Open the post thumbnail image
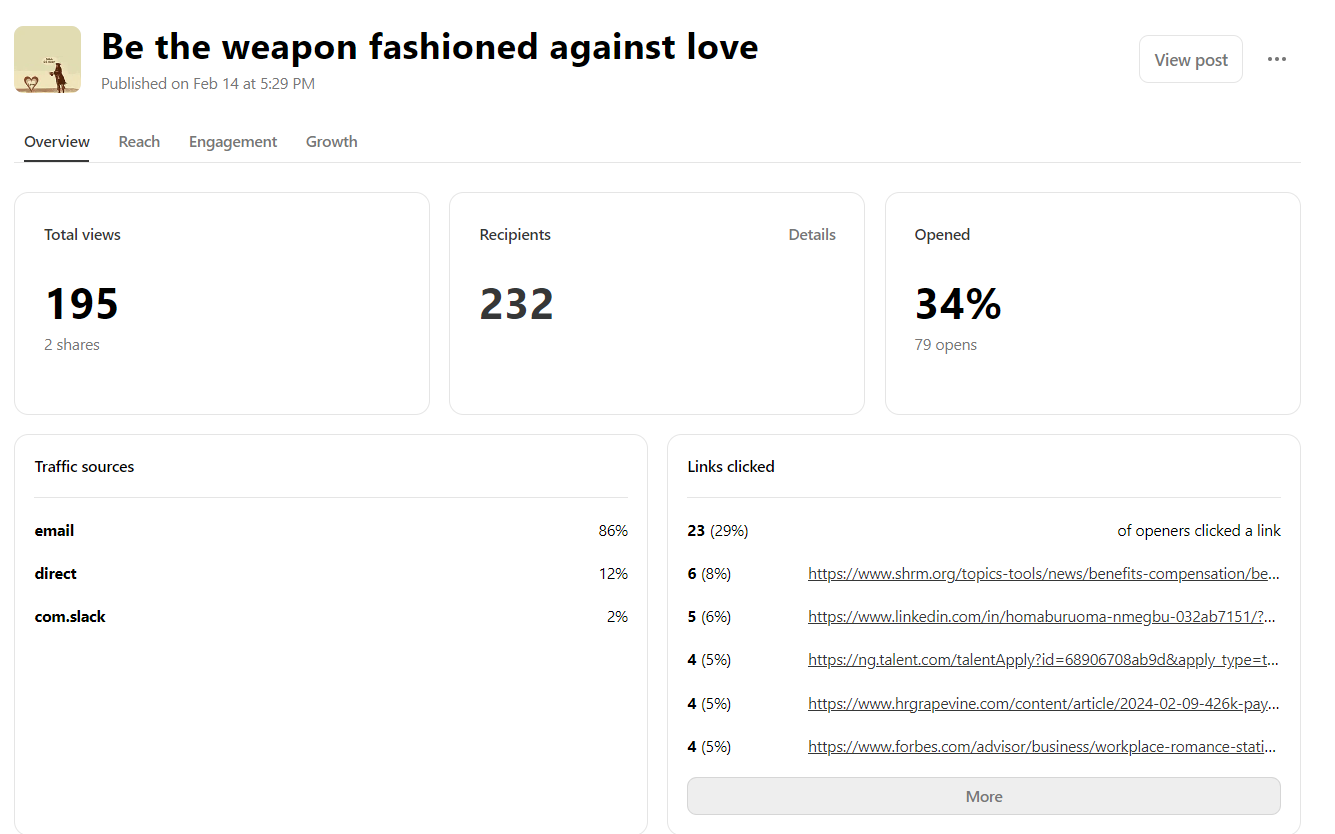Image resolution: width=1335 pixels, height=834 pixels. 48,60
